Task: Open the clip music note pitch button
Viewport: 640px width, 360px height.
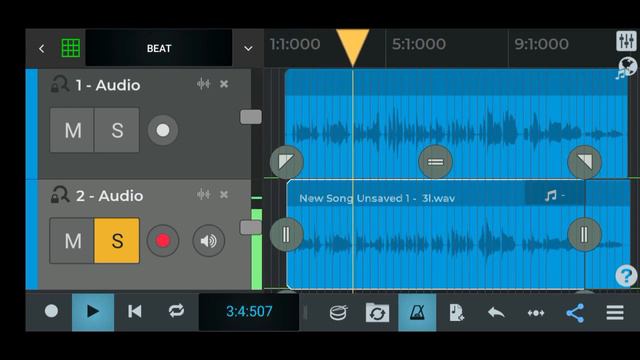Action: tap(554, 195)
